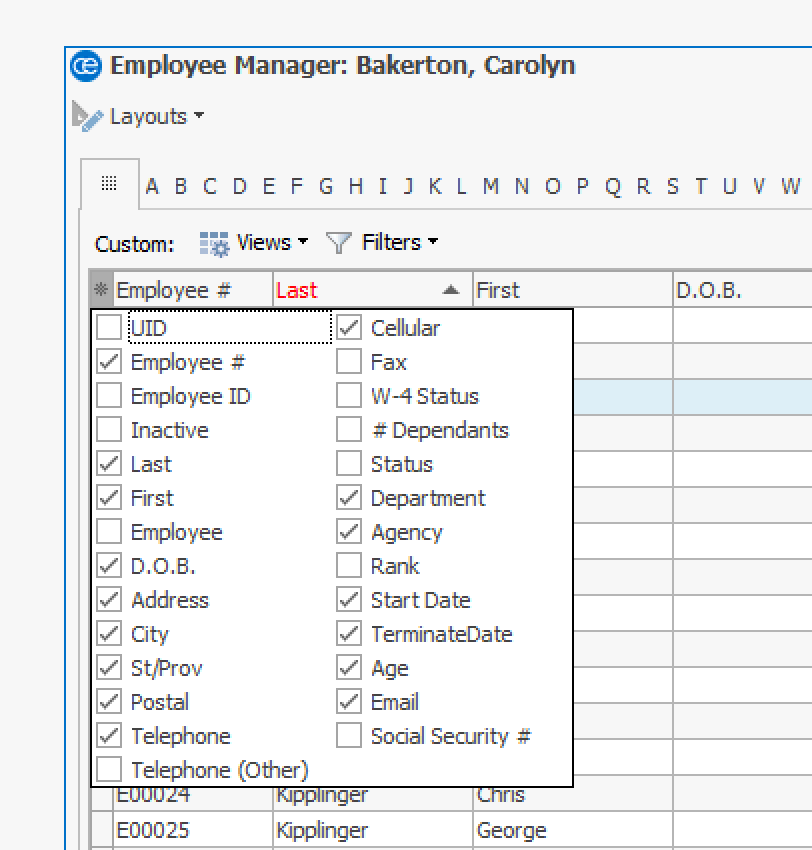The height and width of the screenshot is (850, 812).
Task: Enable the Employee ID column
Action: [109, 396]
